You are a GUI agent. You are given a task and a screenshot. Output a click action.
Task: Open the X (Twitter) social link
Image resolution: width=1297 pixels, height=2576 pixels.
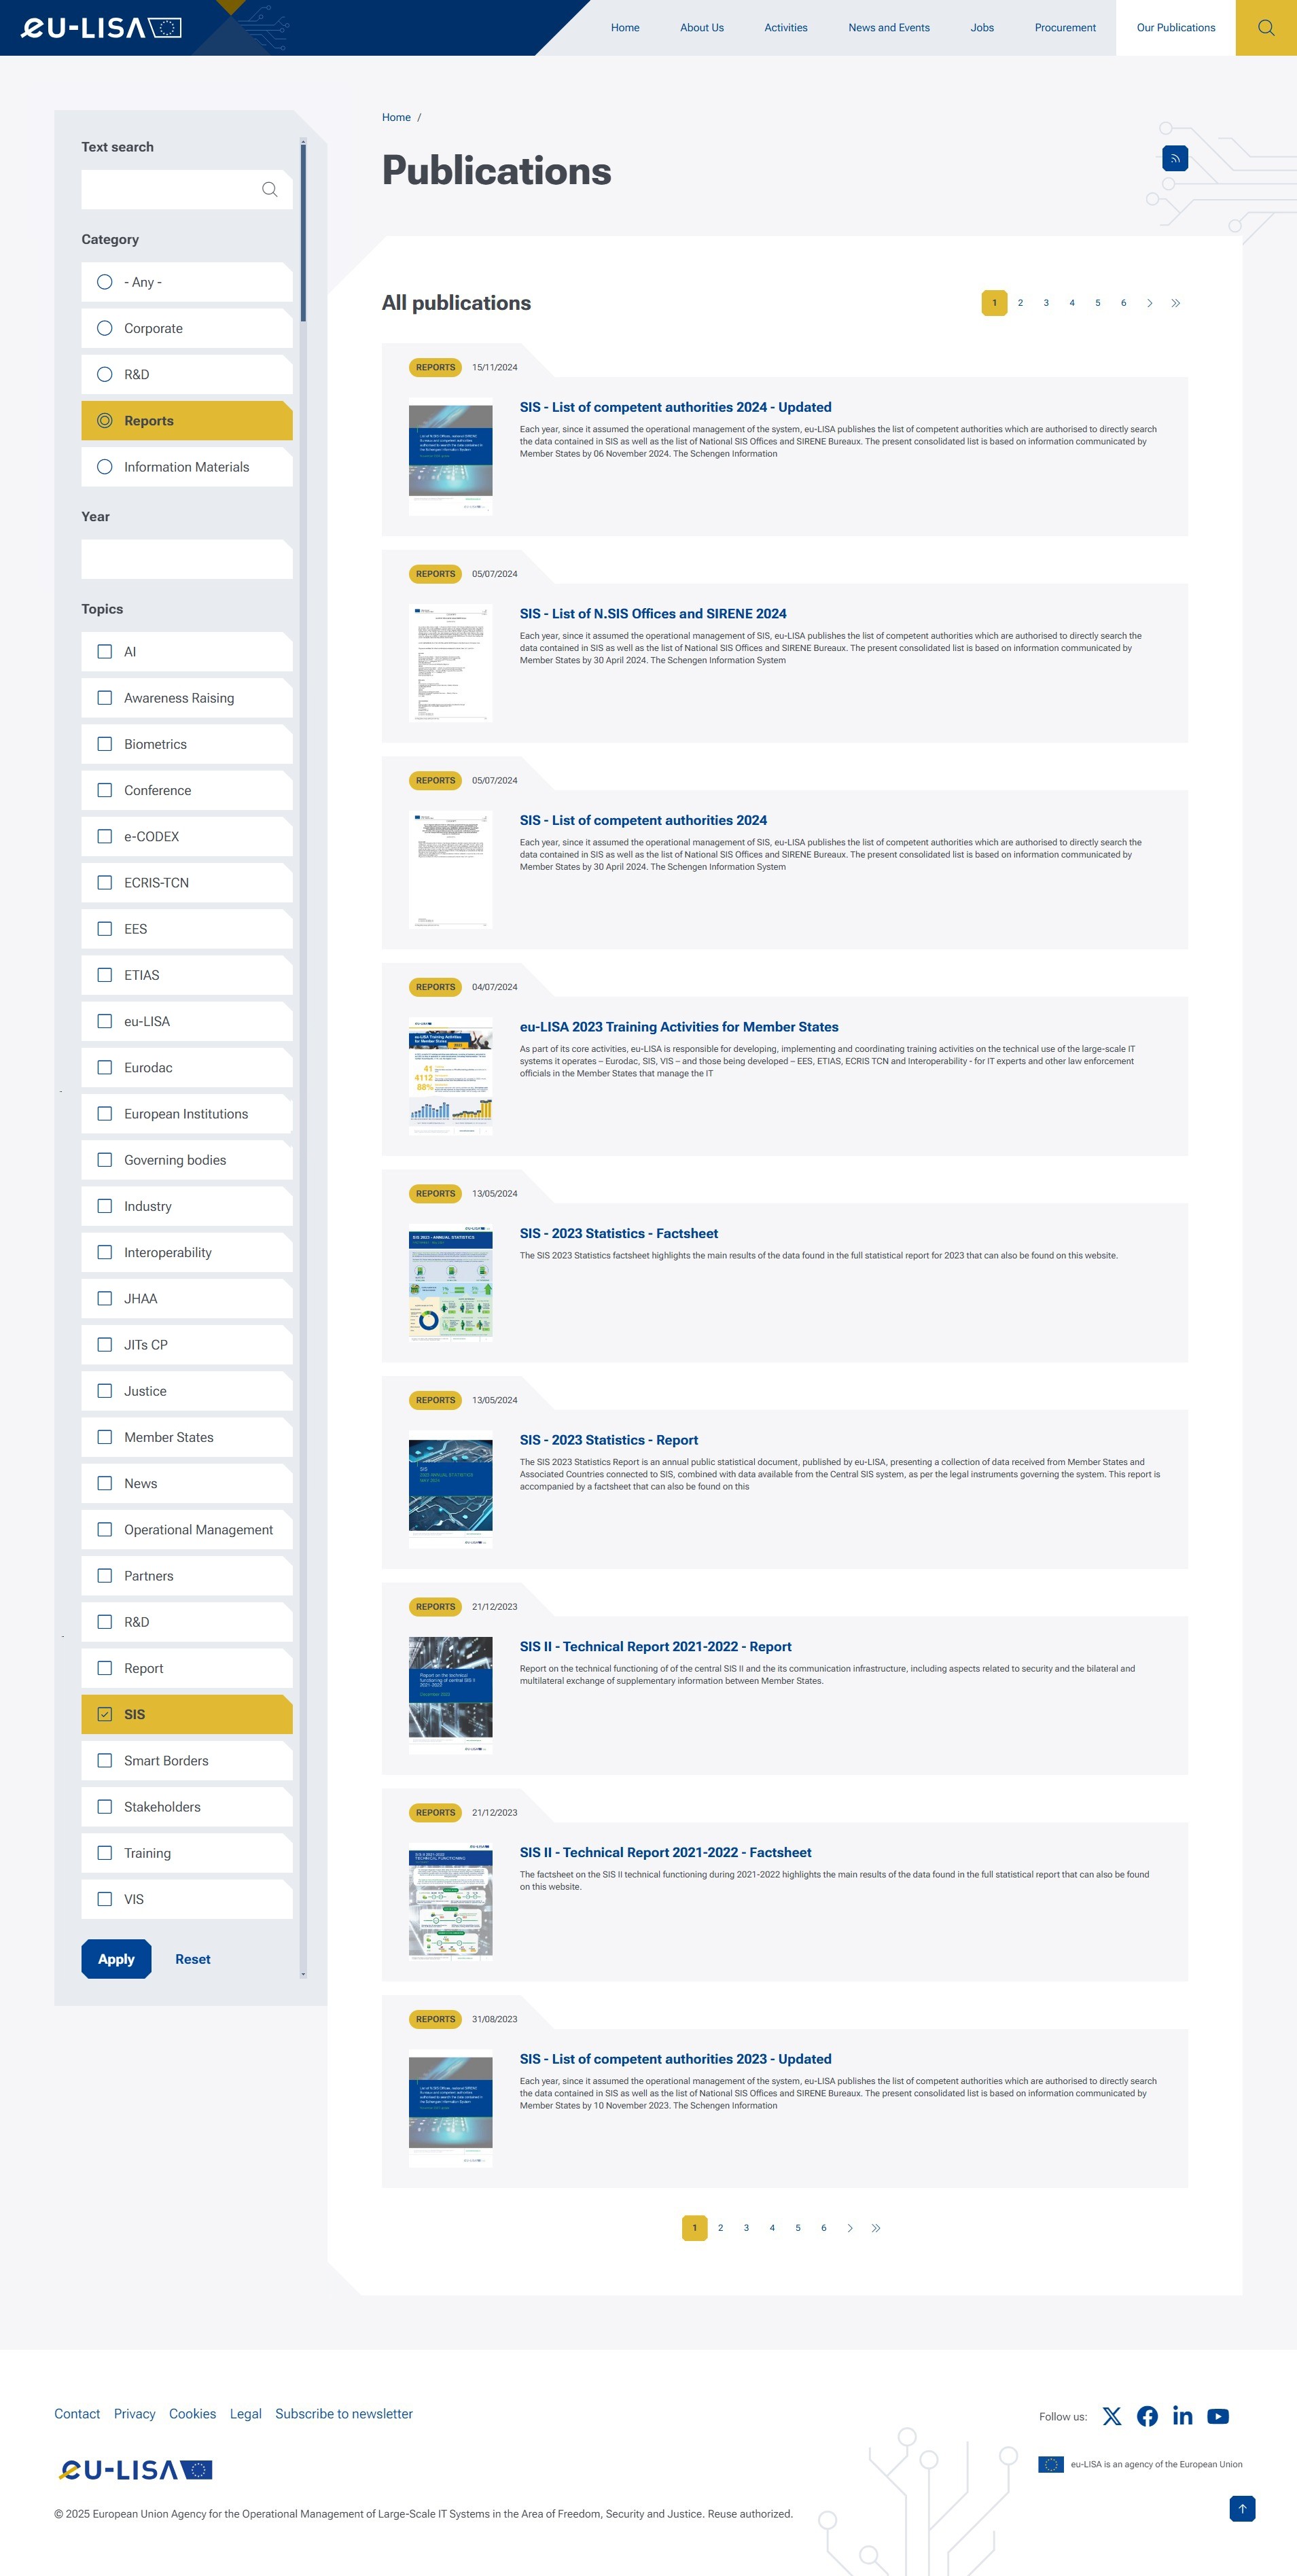[x=1111, y=2416]
